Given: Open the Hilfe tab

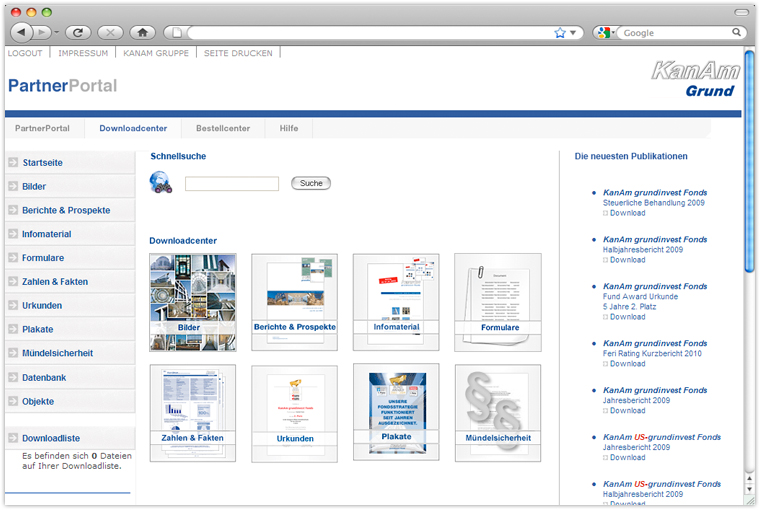Looking at the screenshot, I should tap(289, 129).
